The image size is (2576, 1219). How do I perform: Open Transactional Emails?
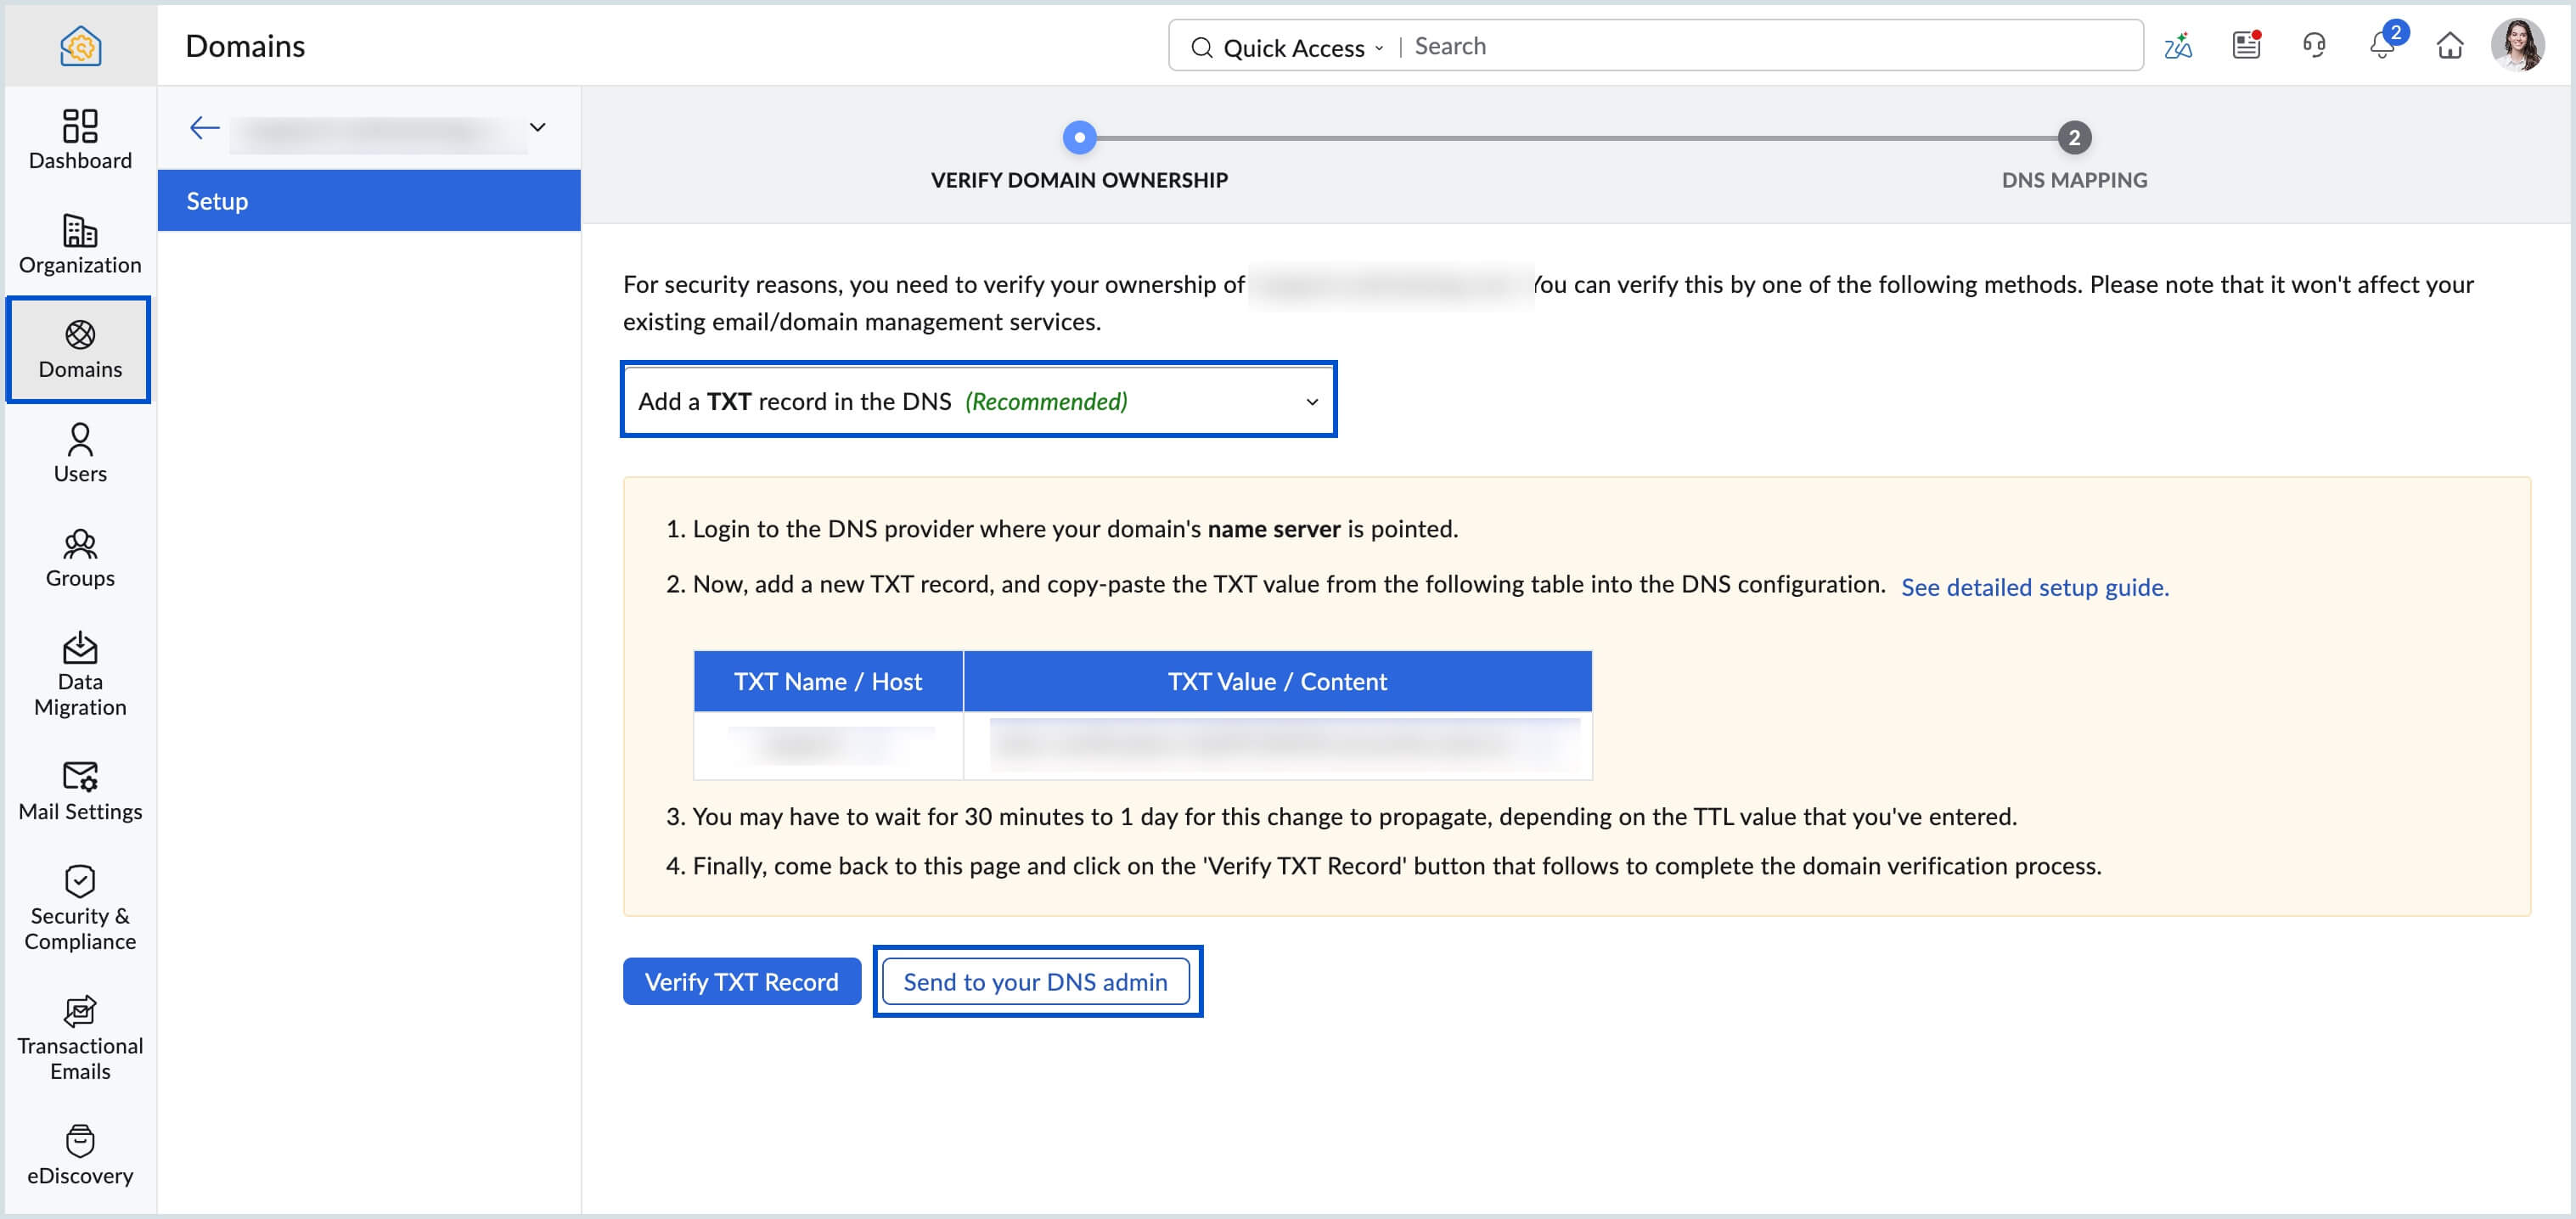(x=80, y=1038)
